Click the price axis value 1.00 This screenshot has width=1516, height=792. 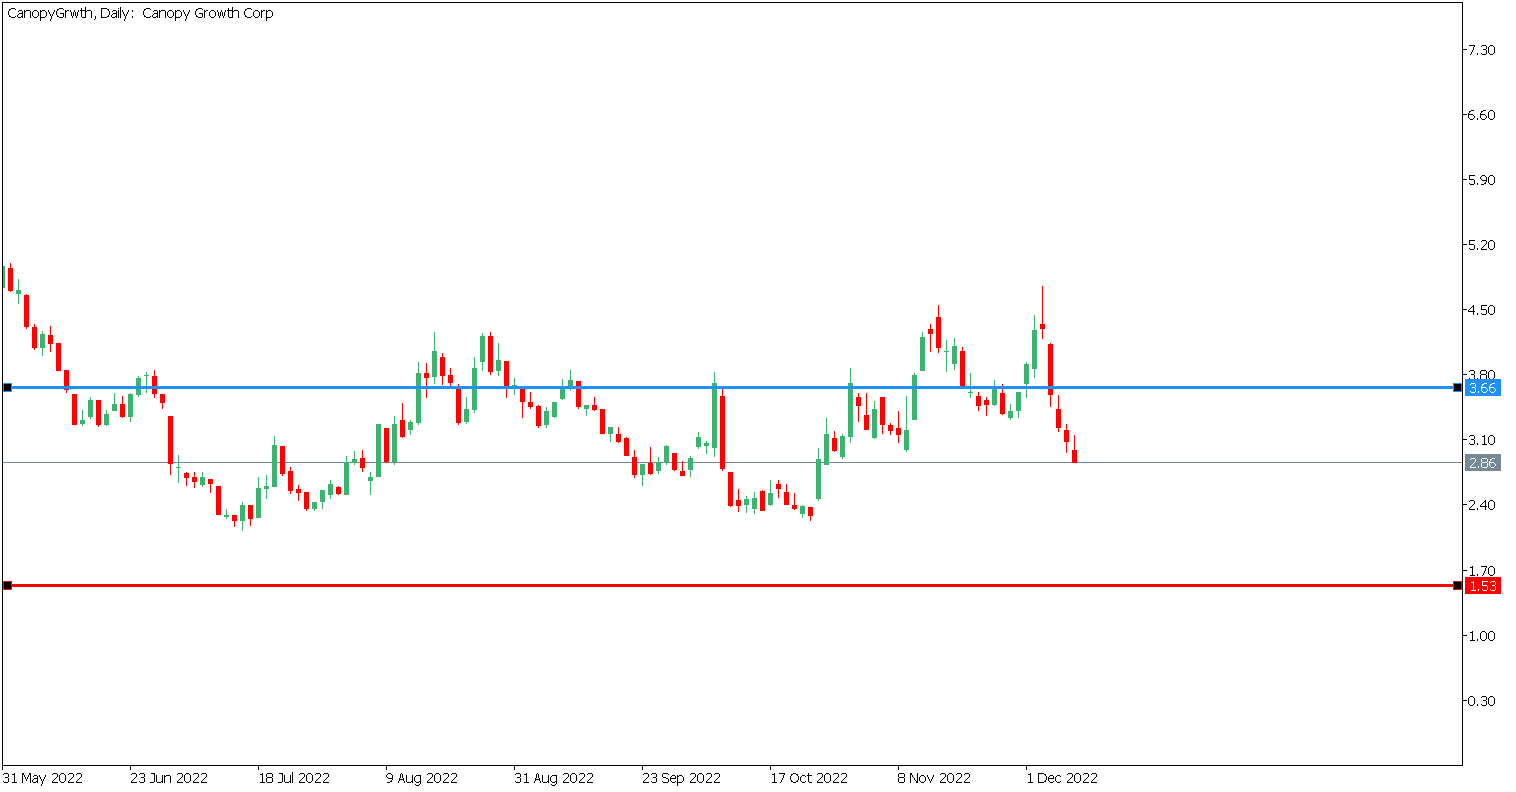click(1481, 636)
